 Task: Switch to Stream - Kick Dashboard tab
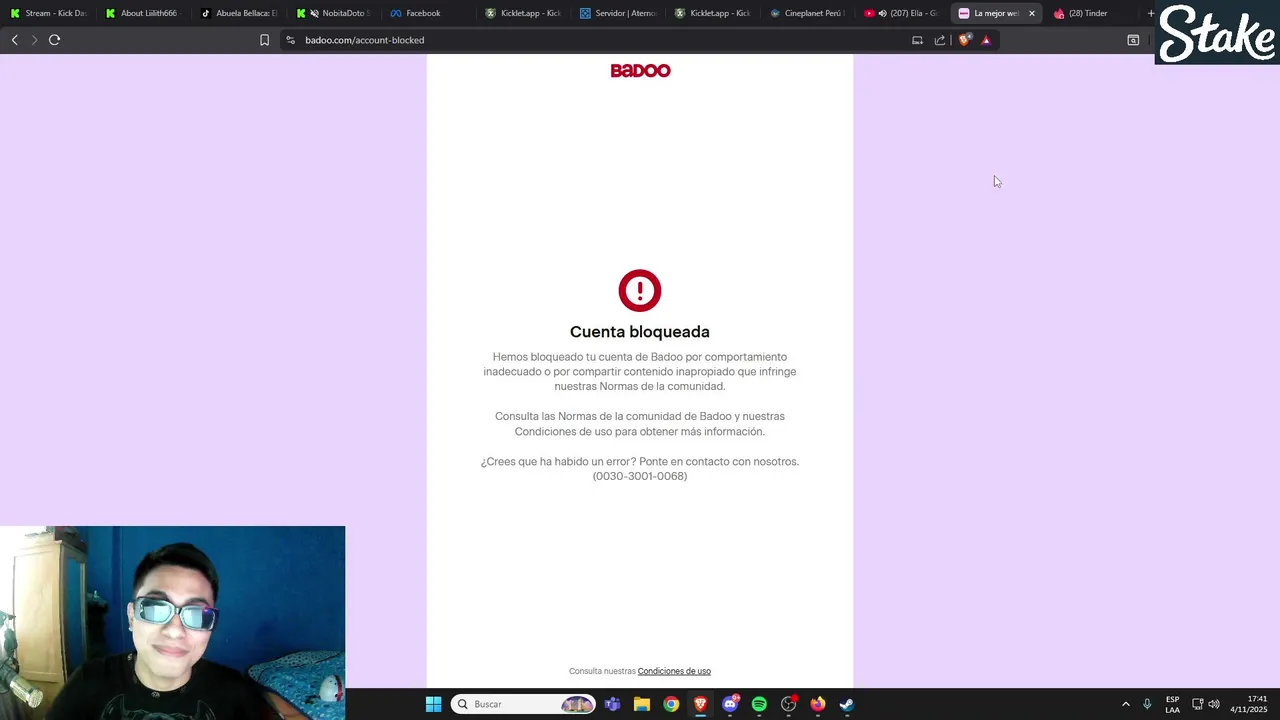48,13
